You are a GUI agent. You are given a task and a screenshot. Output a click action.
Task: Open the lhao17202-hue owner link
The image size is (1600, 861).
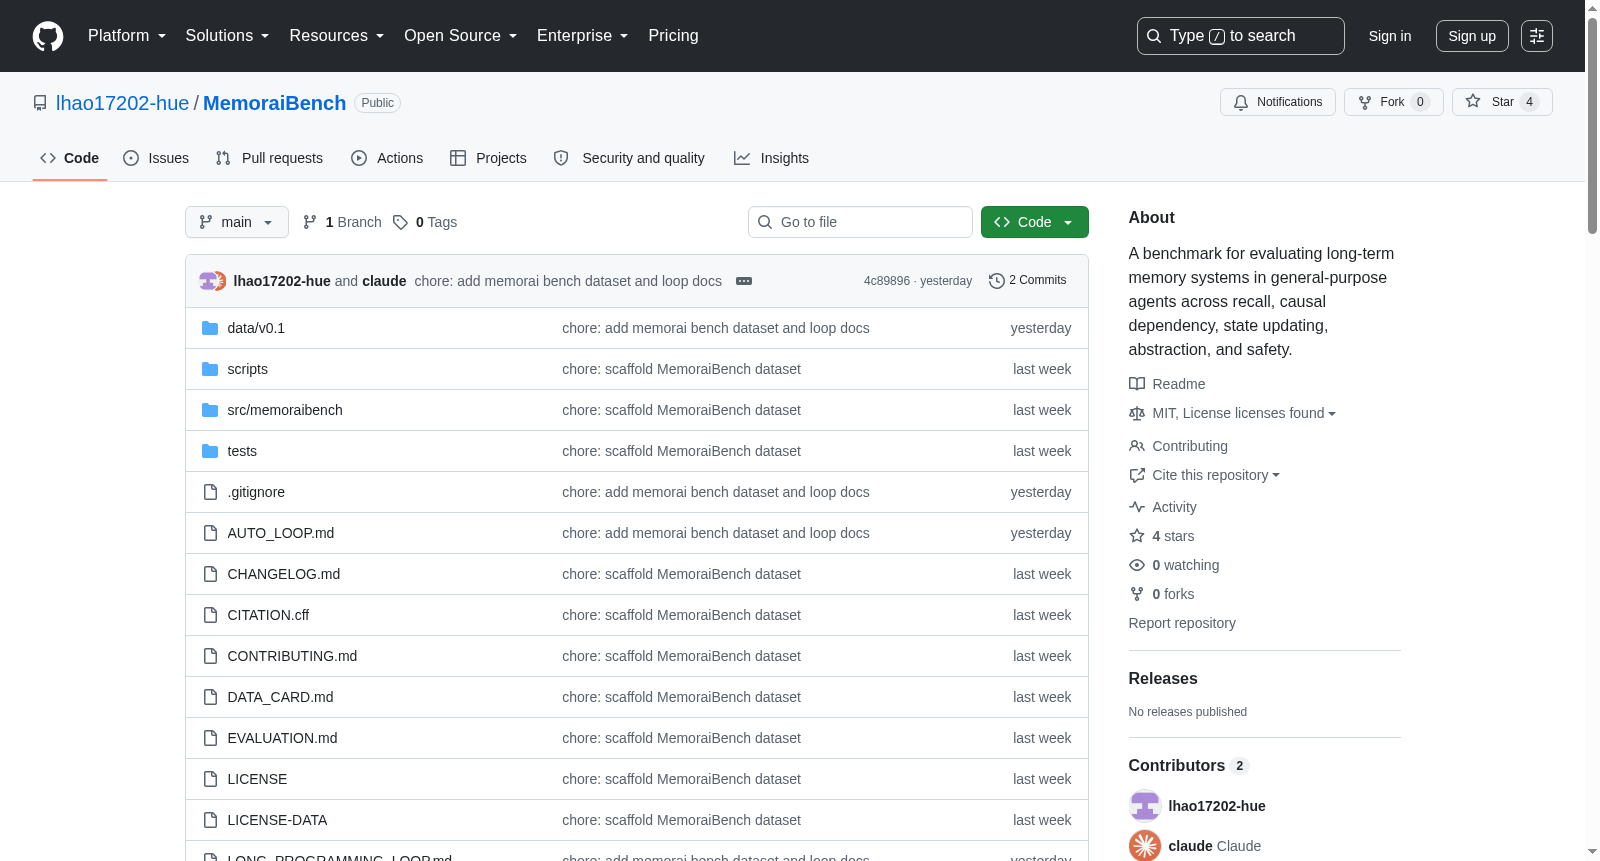[x=122, y=103]
